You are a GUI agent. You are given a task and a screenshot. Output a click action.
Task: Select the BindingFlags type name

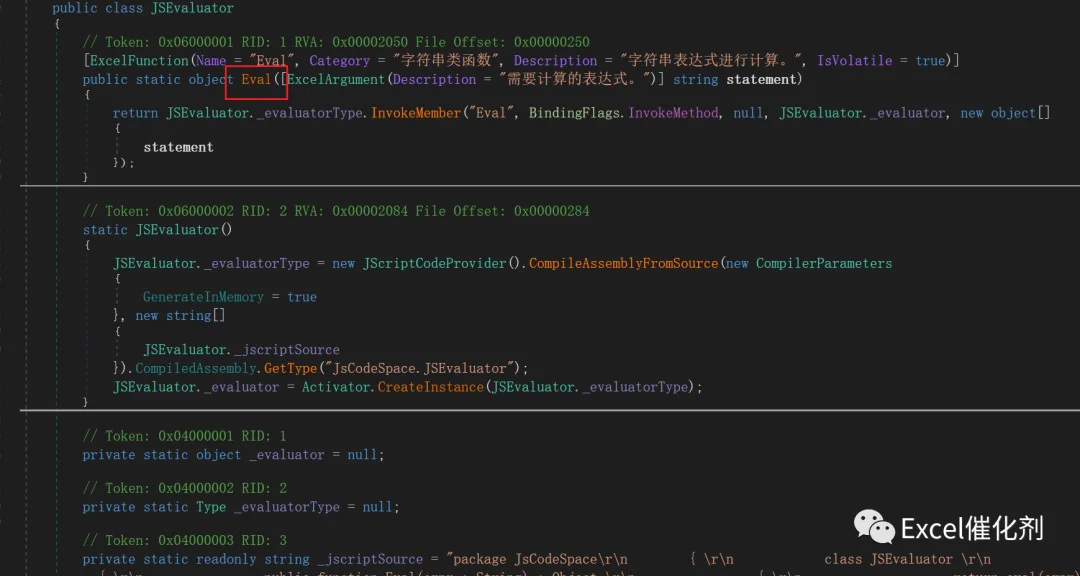pyautogui.click(x=576, y=113)
